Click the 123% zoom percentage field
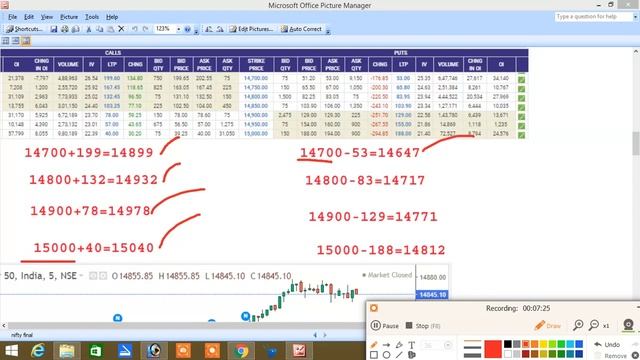Image resolution: width=640 pixels, height=360 pixels. (x=164, y=29)
